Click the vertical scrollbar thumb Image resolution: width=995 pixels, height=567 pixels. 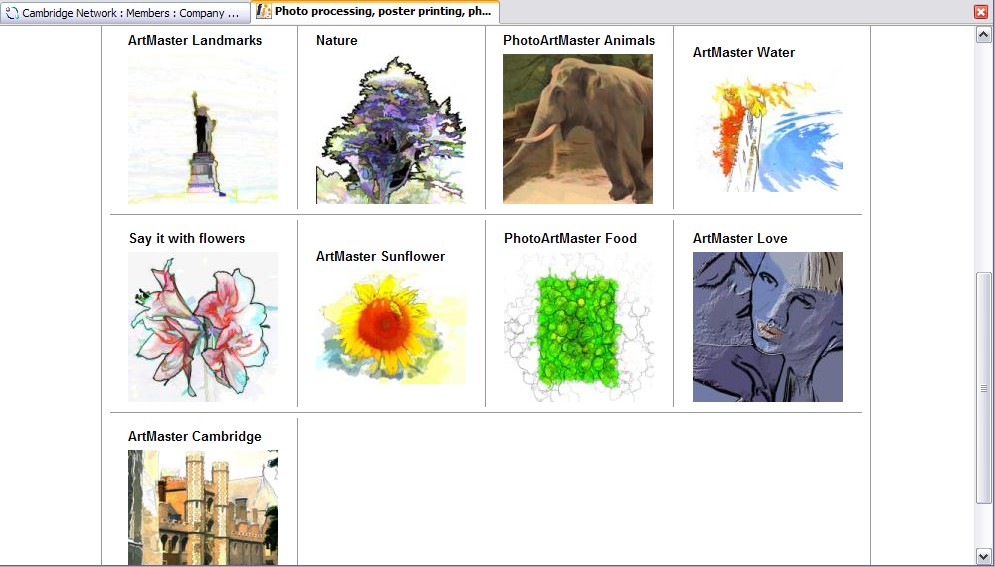pos(983,388)
